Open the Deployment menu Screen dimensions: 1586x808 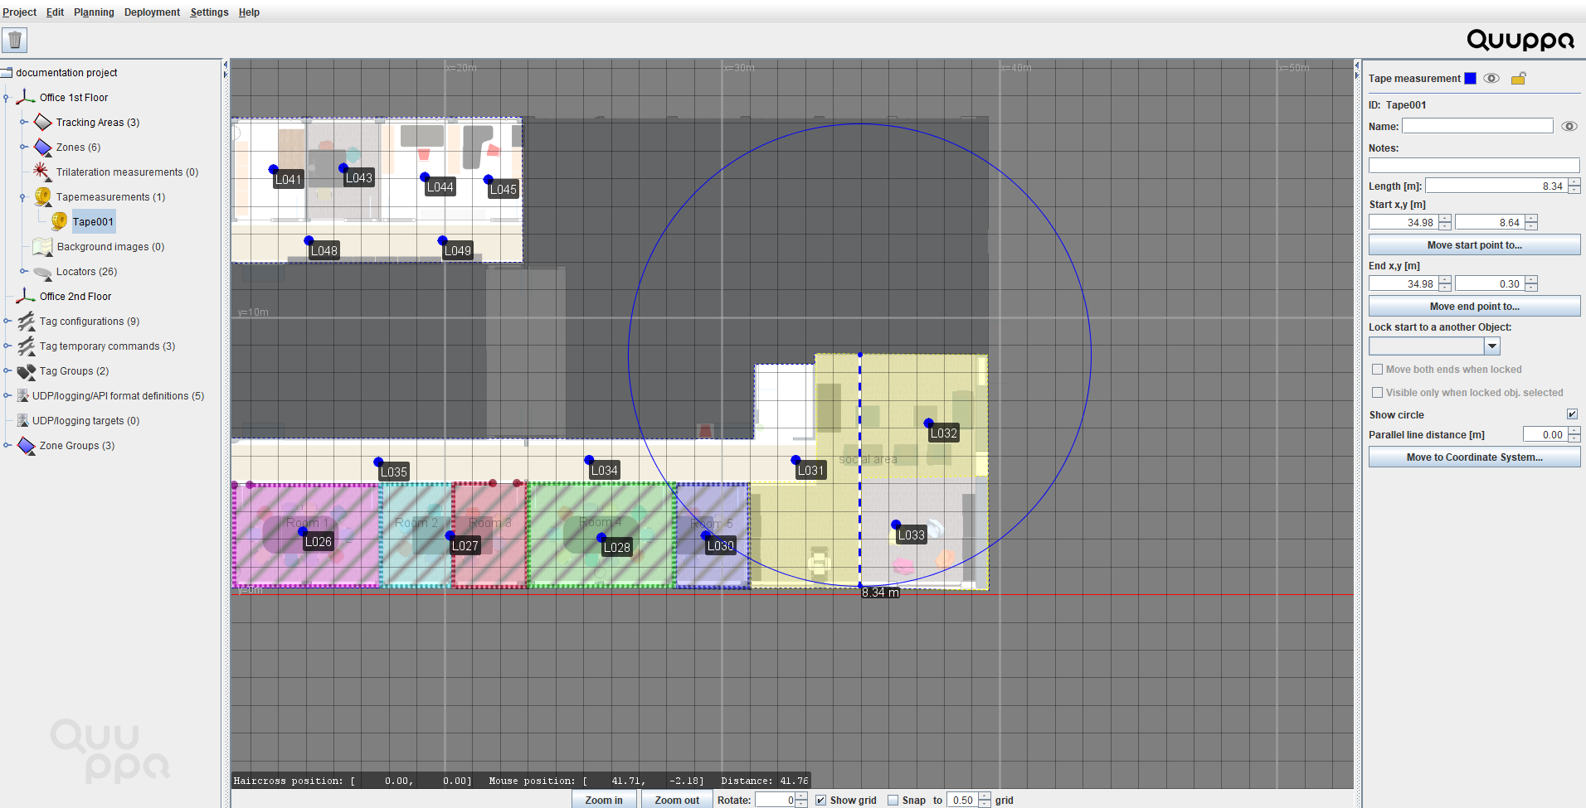pos(151,12)
